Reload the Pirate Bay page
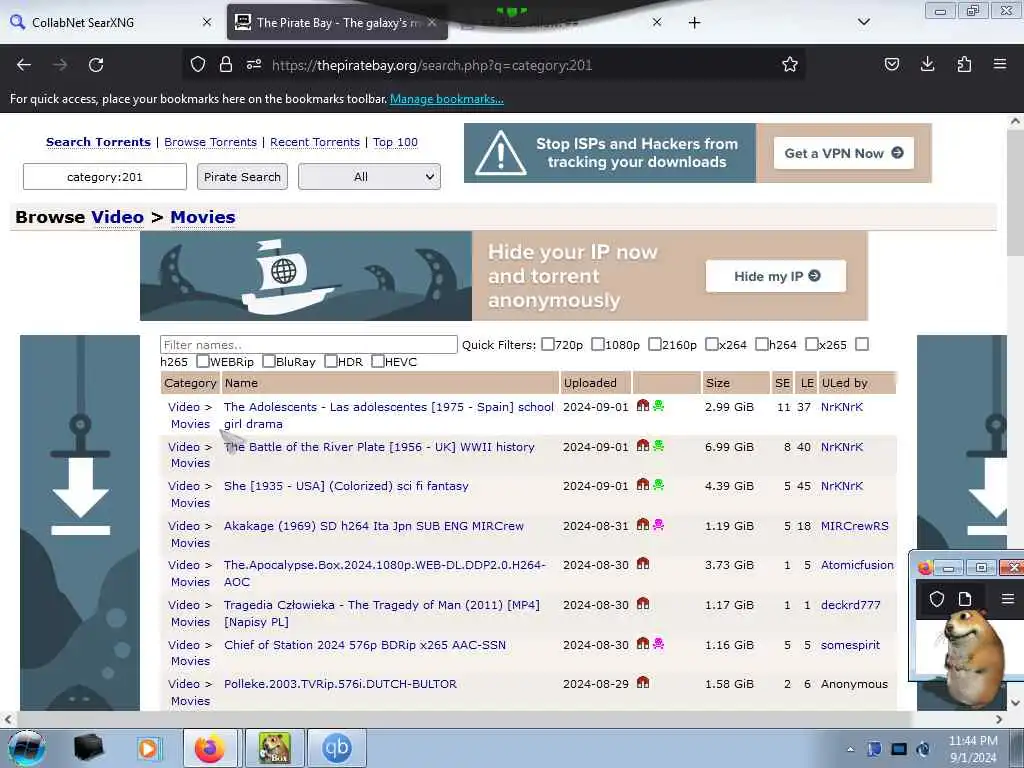Screen dimensions: 1024x768 click(x=96, y=65)
